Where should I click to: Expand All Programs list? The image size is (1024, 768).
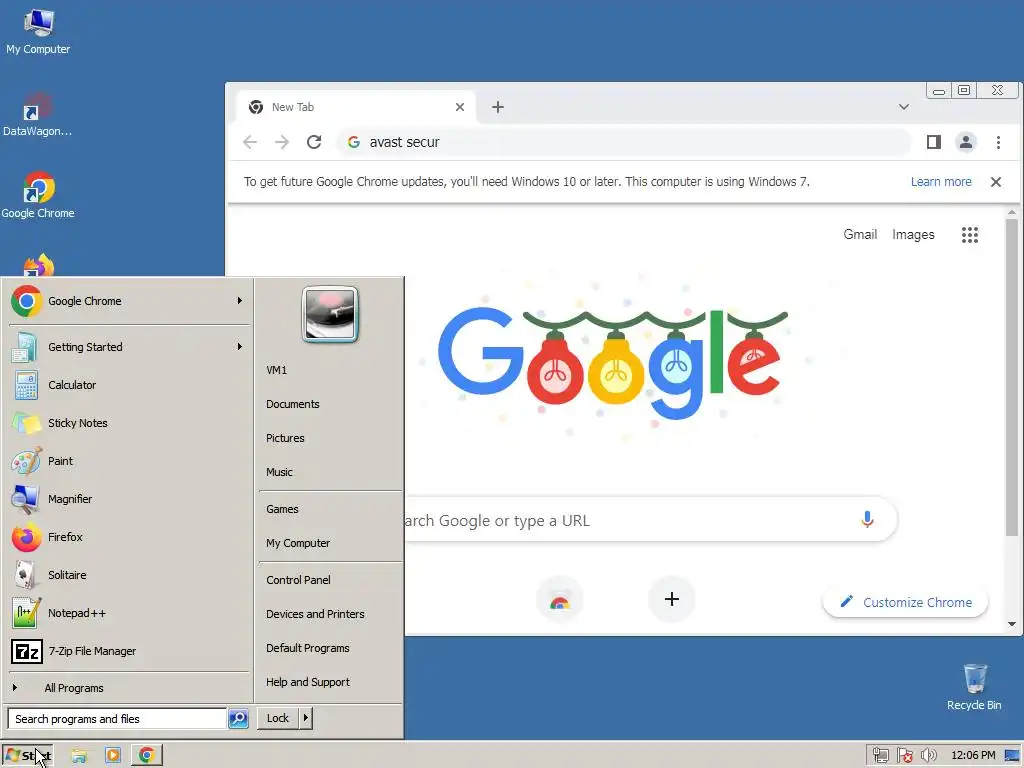pyautogui.click(x=128, y=688)
